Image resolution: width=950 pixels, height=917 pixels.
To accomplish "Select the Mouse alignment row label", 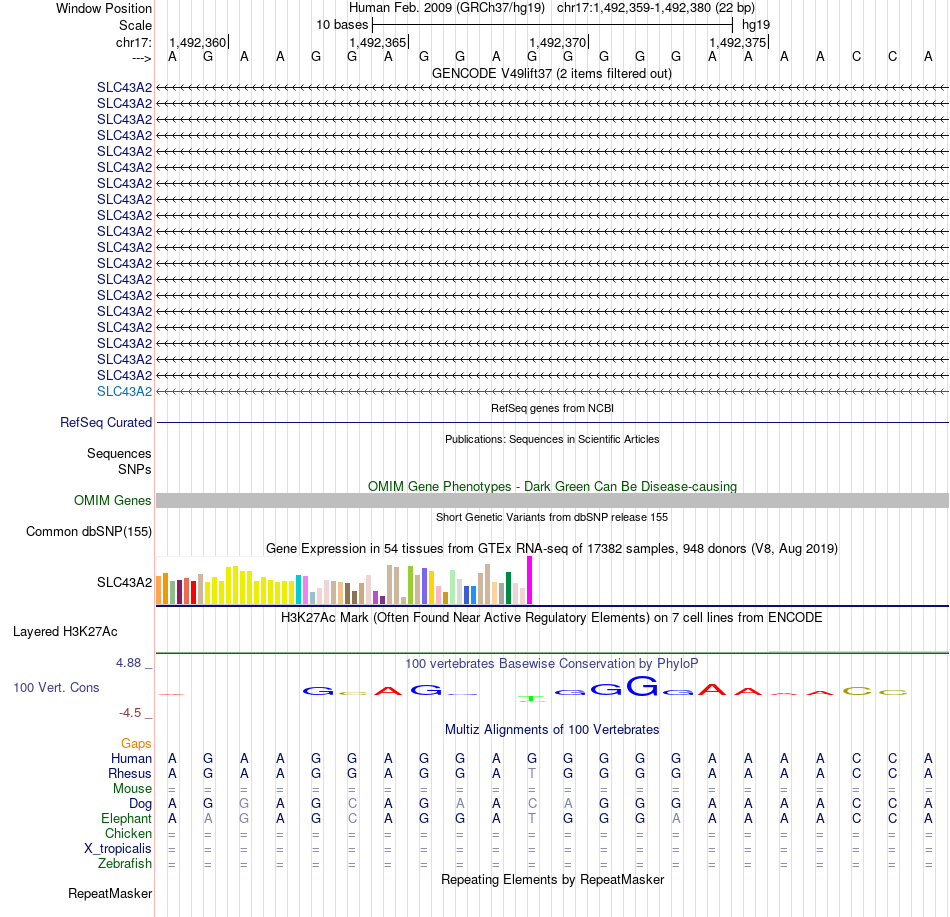I will 132,789.
